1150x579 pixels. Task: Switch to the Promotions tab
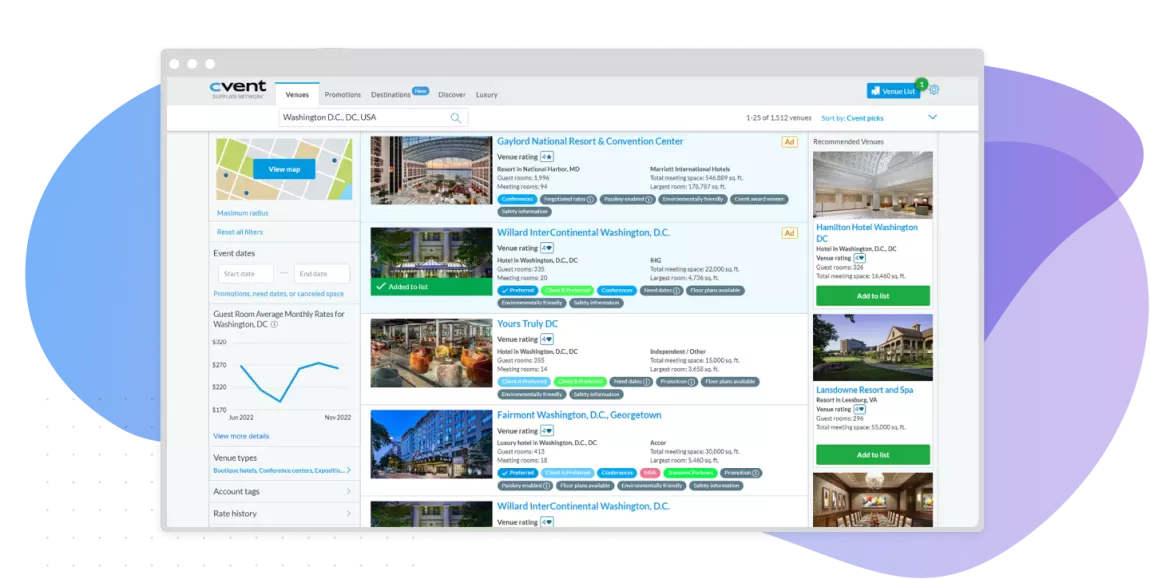tap(343, 95)
